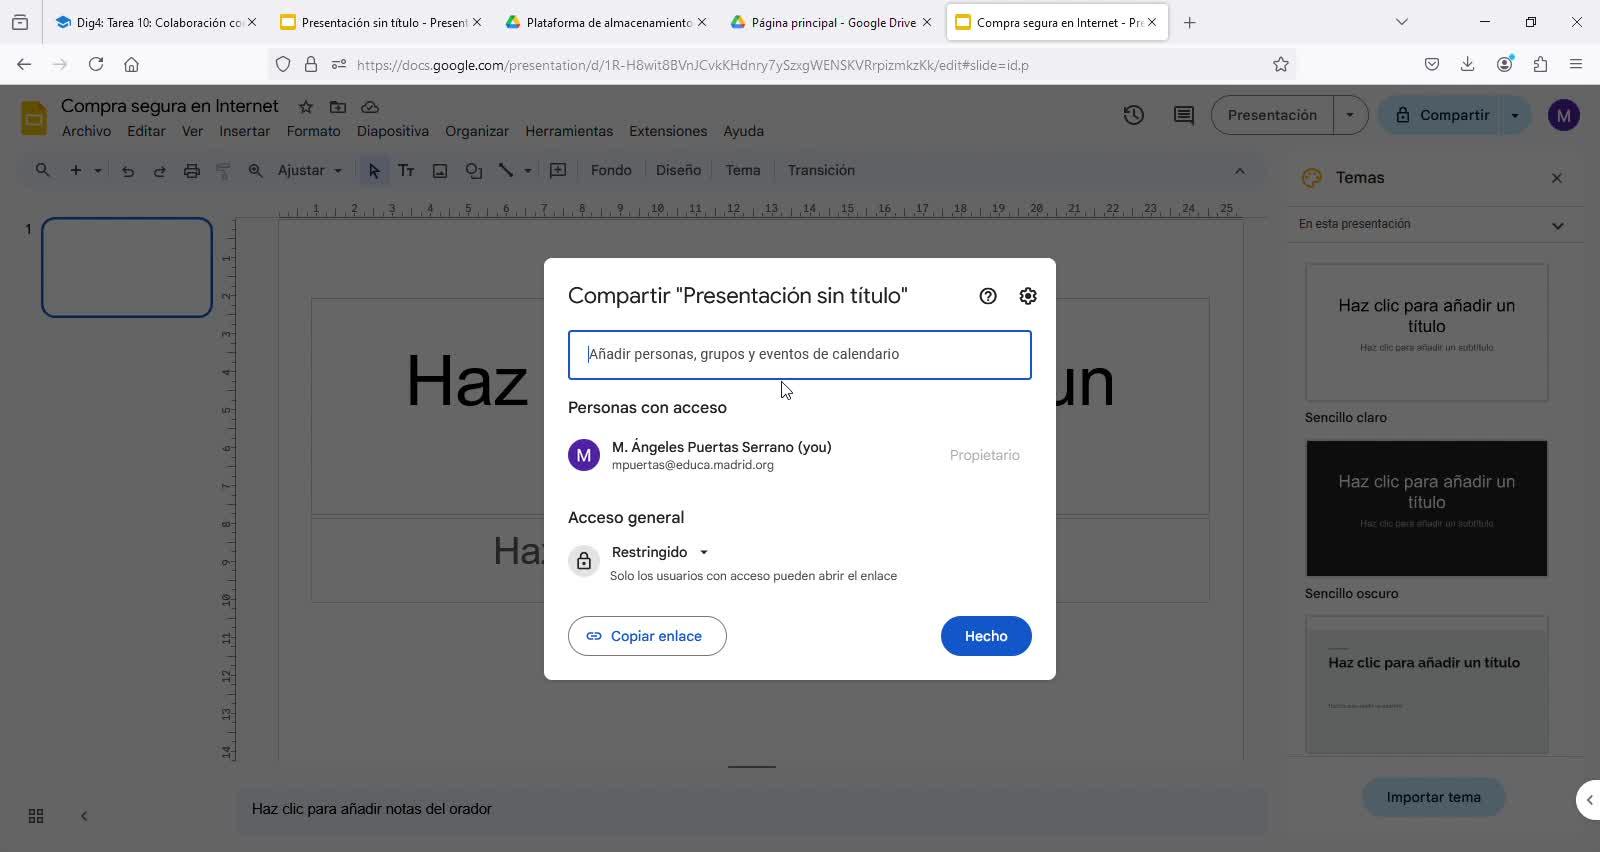Open Firefox downloads icon
Viewport: 1600px width, 852px height.
pyautogui.click(x=1467, y=64)
